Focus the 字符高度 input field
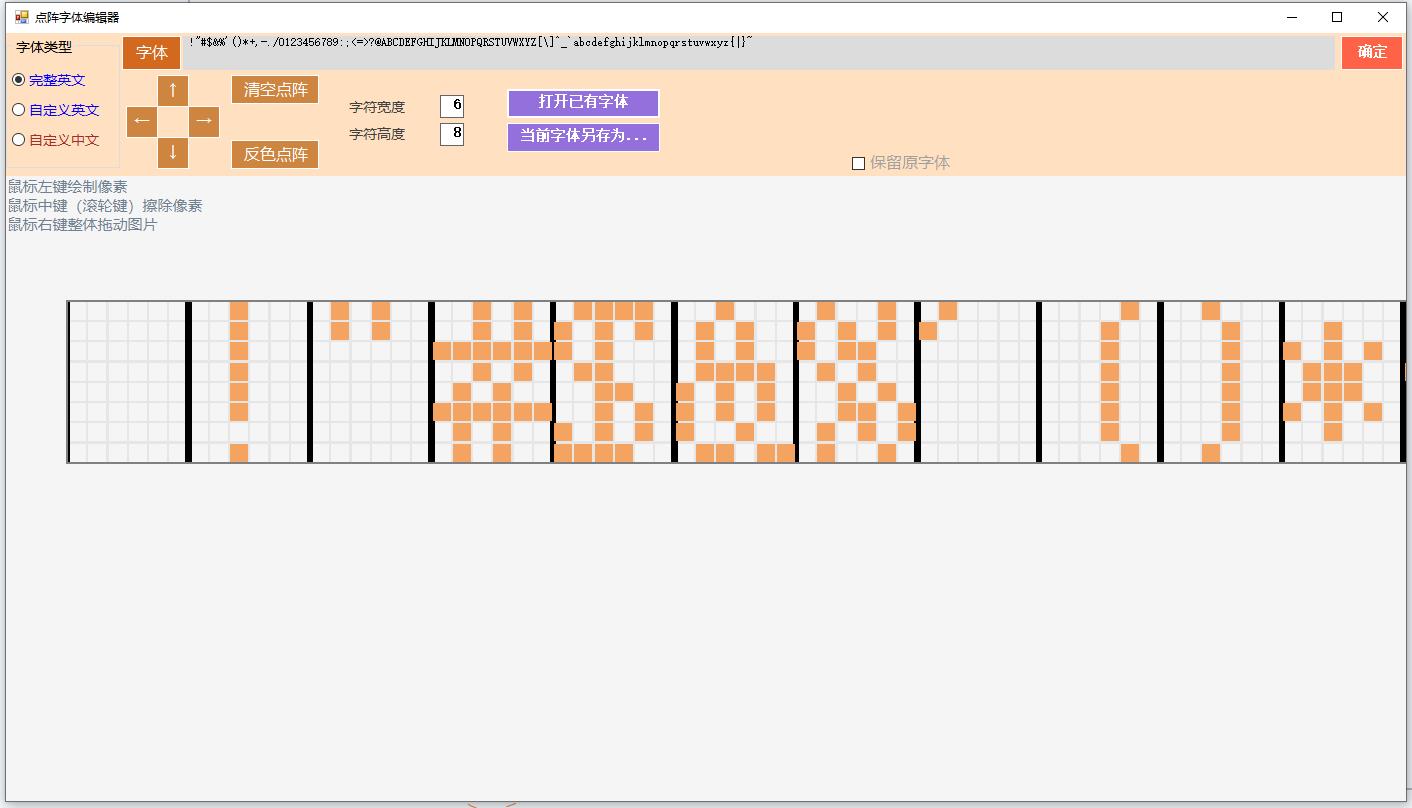Screen dimensions: 1412x808 [x=452, y=133]
